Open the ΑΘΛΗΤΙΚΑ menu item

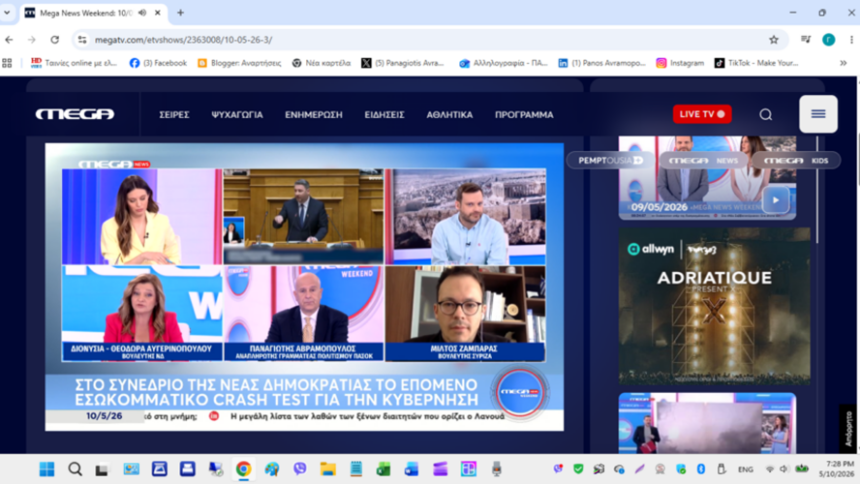click(450, 115)
